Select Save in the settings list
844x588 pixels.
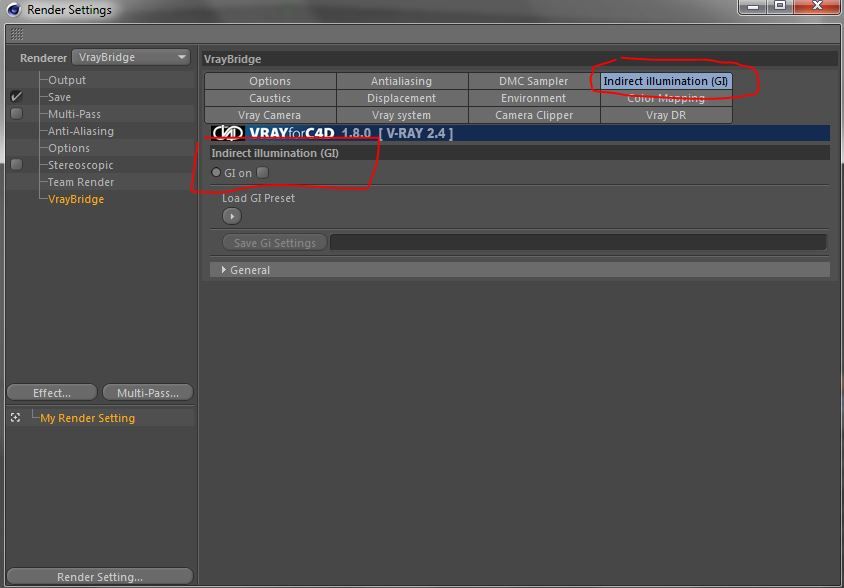coord(59,97)
